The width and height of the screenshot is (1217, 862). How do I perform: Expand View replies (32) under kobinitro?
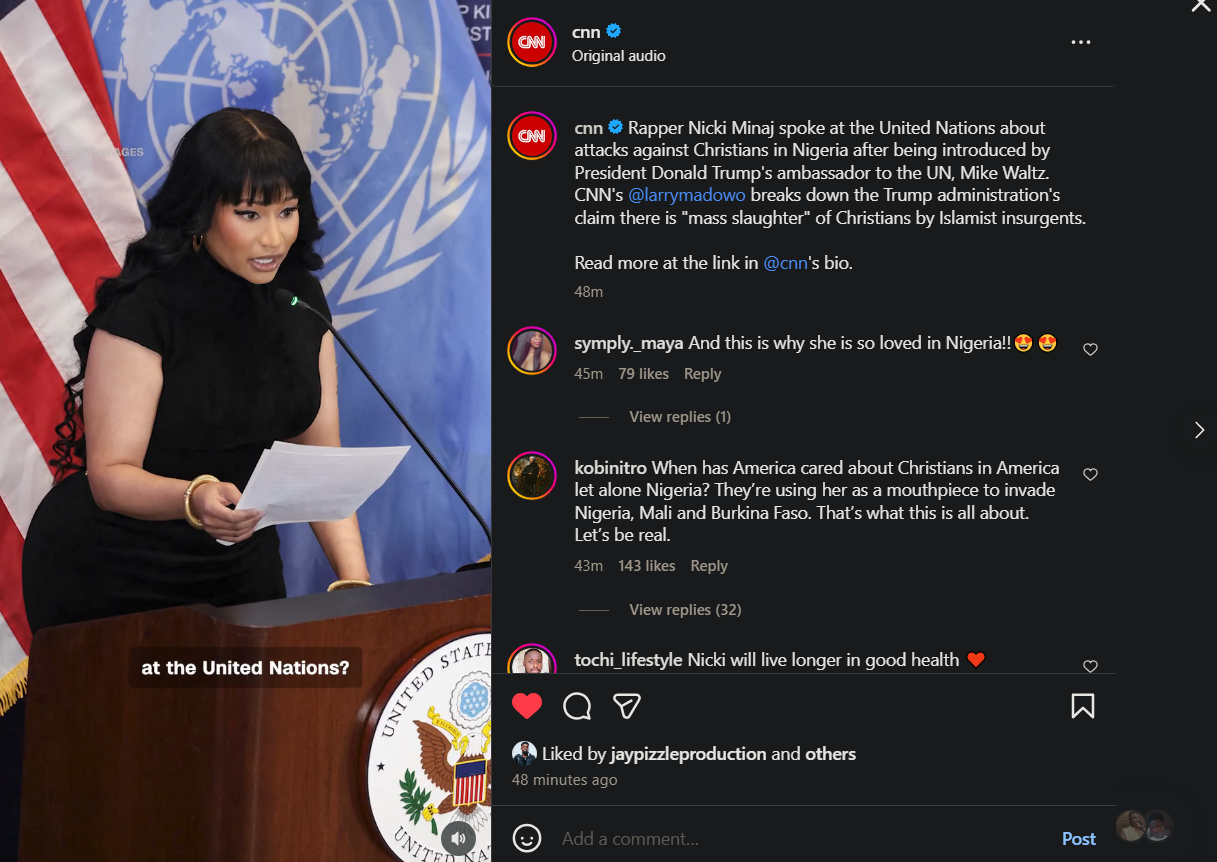click(x=685, y=609)
